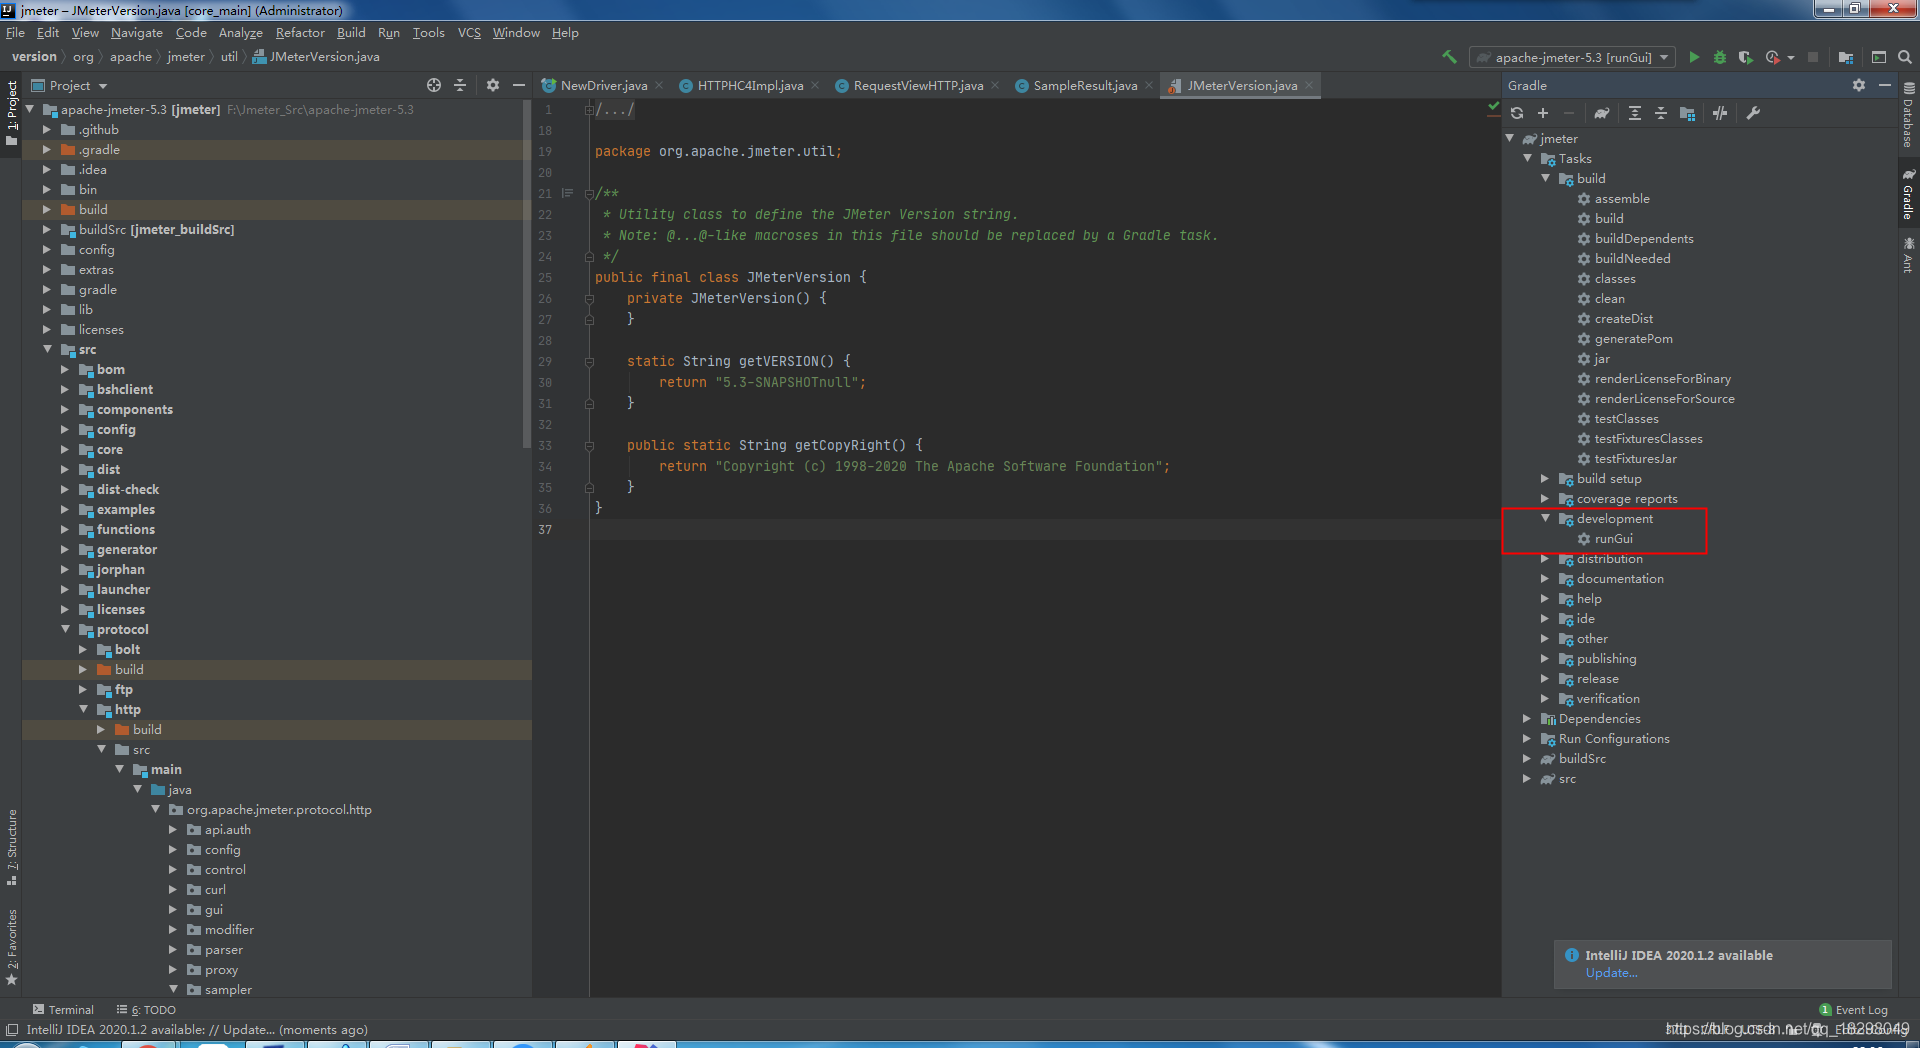Open the 6: TODO tool window
Viewport: 1920px width, 1048px height.
tap(146, 1010)
